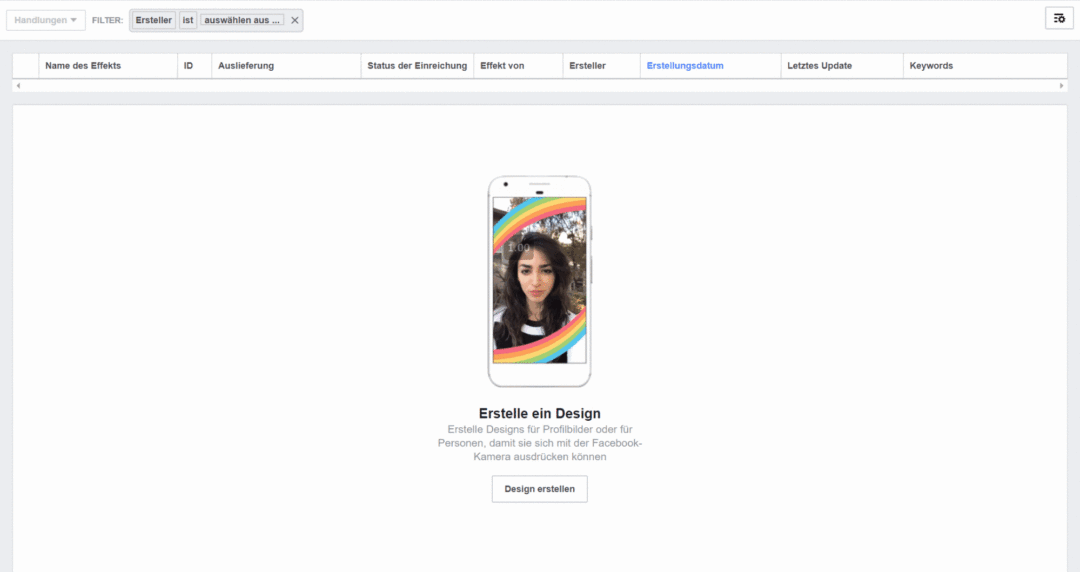
Task: Click the Design erstellen button
Action: (x=539, y=489)
